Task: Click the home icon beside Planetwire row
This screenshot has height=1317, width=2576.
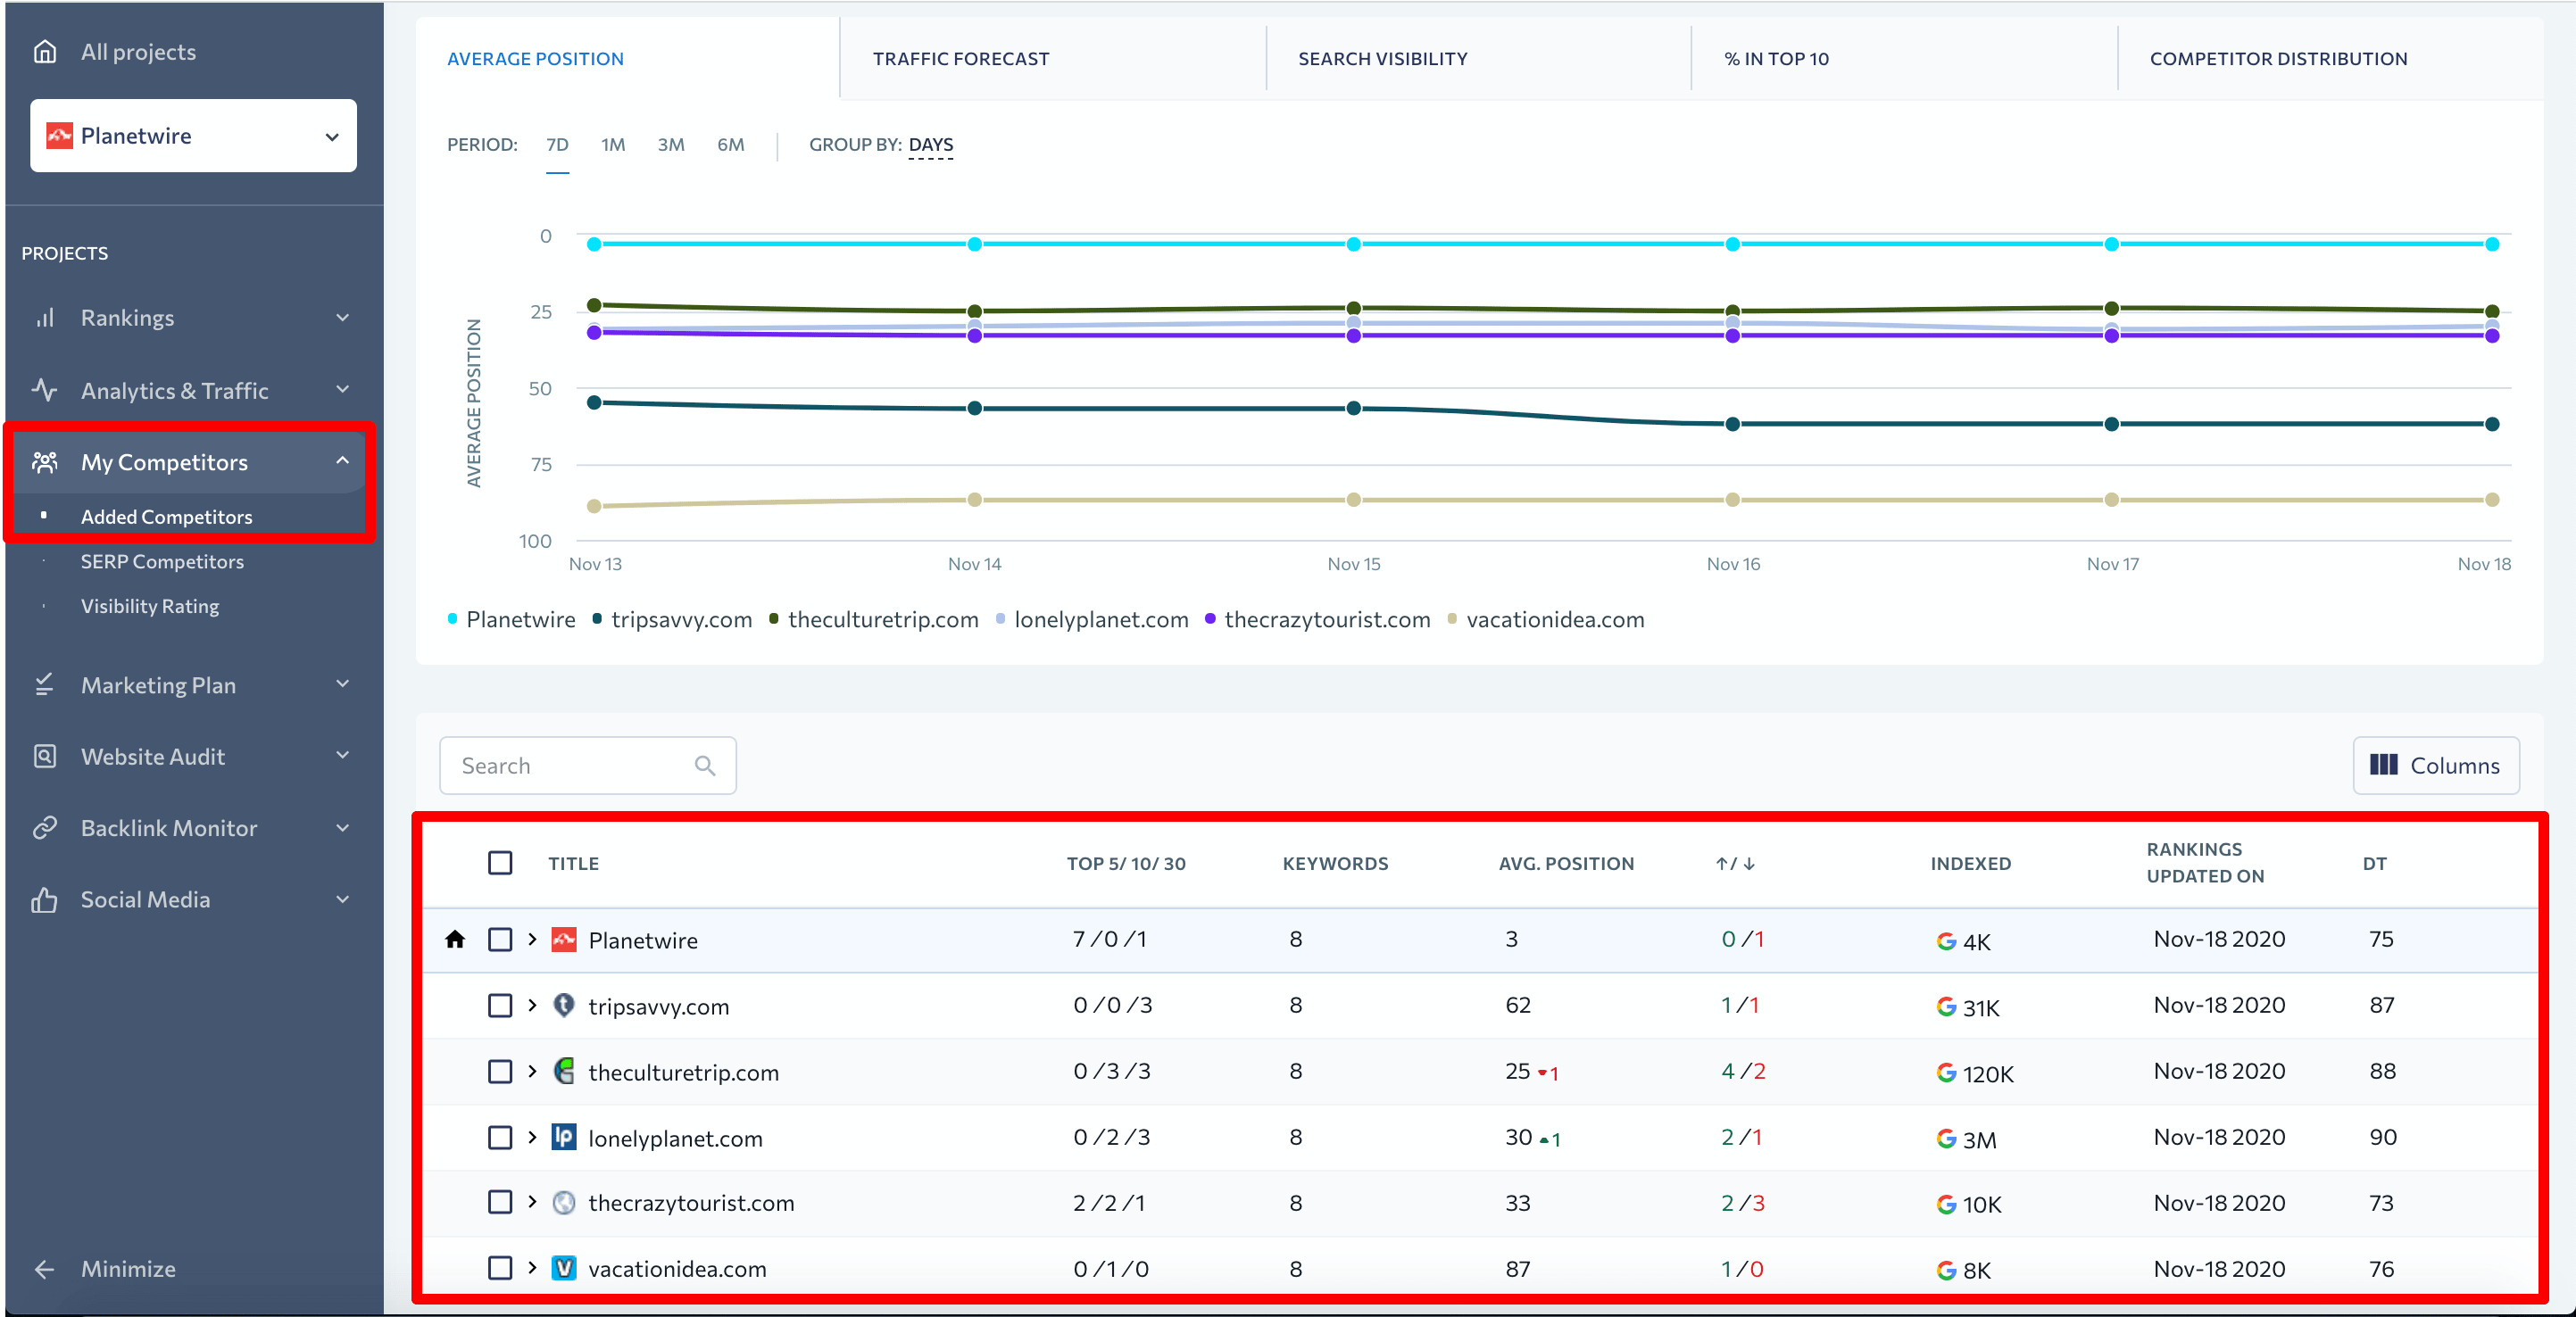Action: 455,939
